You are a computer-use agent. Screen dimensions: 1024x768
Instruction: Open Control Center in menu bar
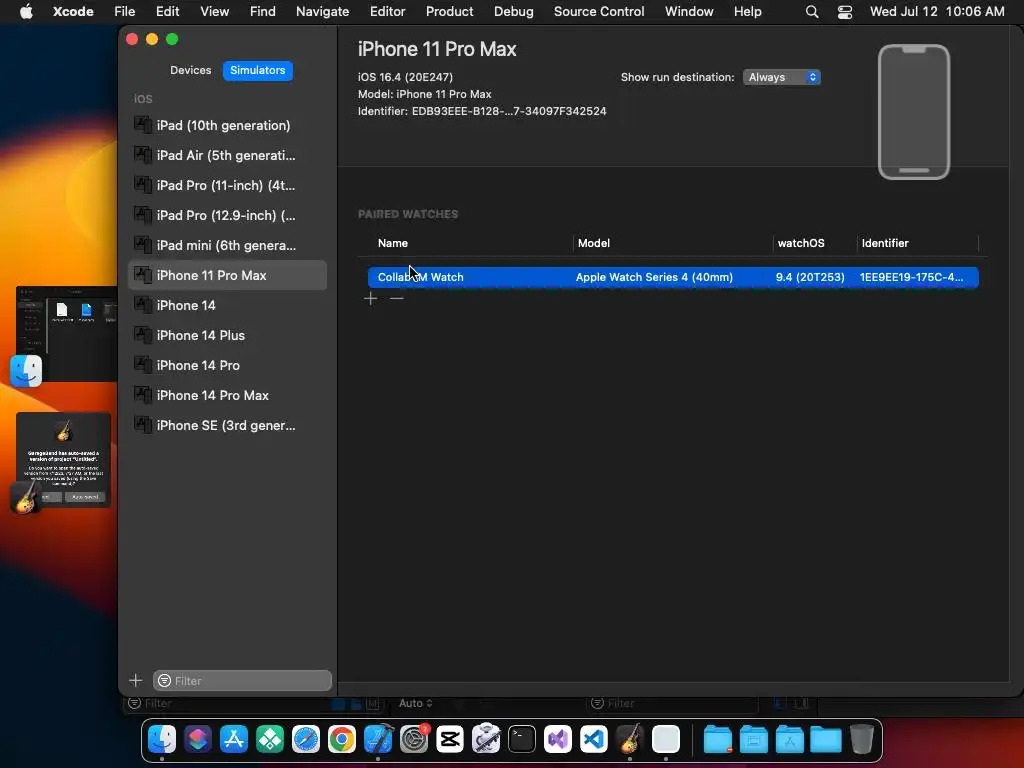pos(845,12)
